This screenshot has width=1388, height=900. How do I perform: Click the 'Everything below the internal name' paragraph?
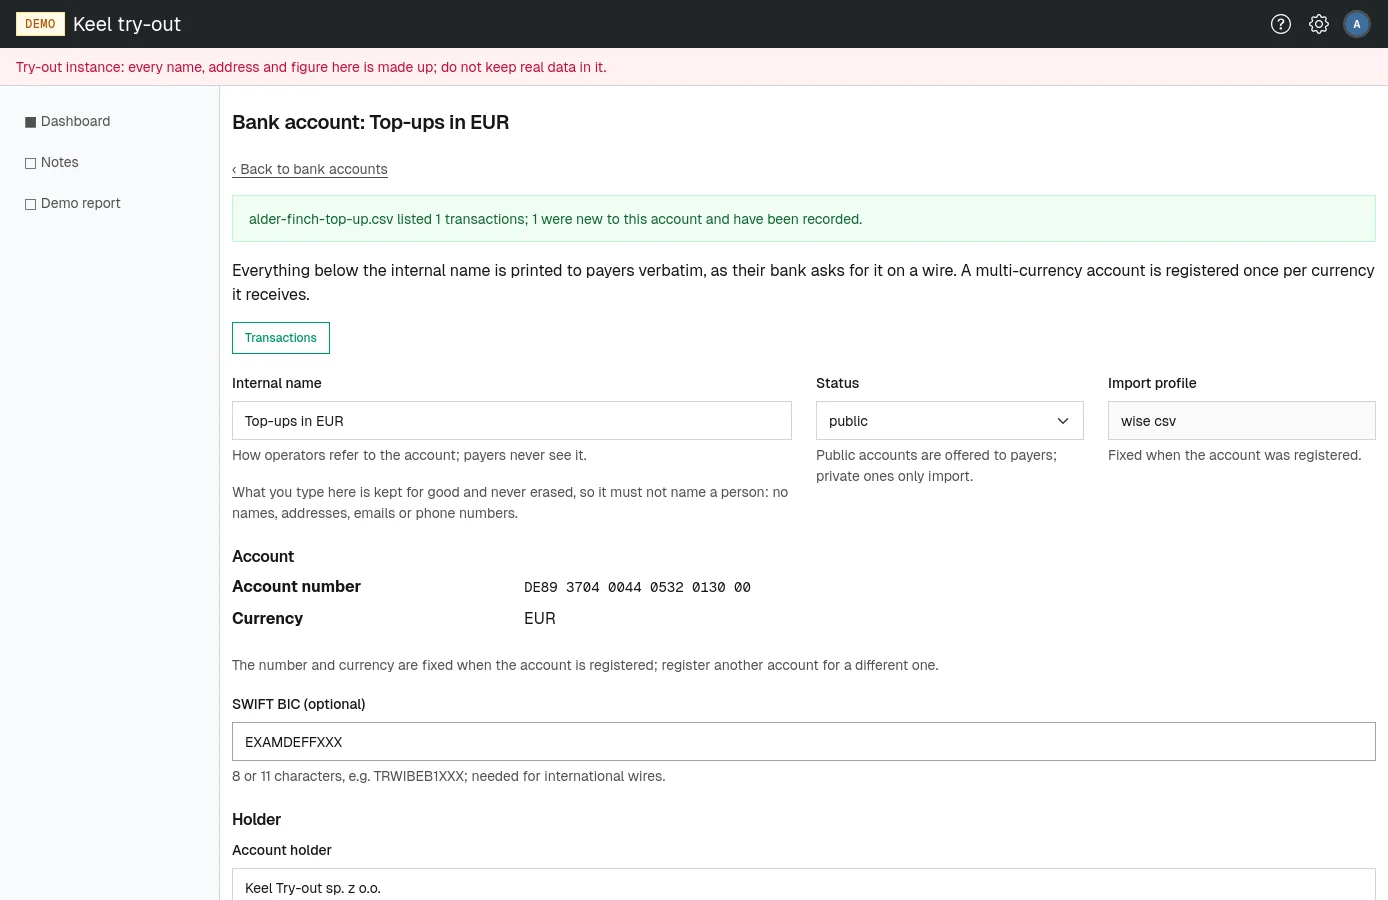click(804, 282)
